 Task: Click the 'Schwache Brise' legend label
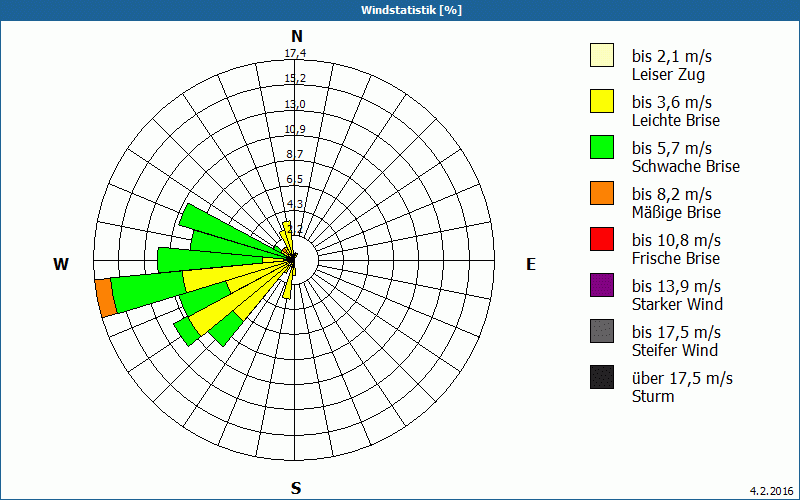click(x=686, y=166)
